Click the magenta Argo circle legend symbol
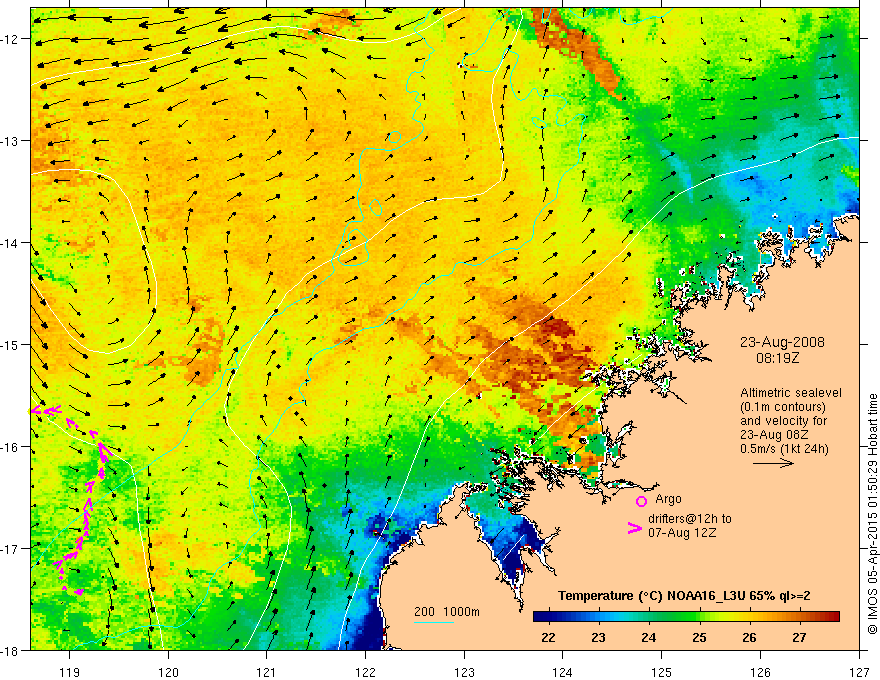Image resolution: width=880 pixels, height=680 pixels. pyautogui.click(x=641, y=502)
